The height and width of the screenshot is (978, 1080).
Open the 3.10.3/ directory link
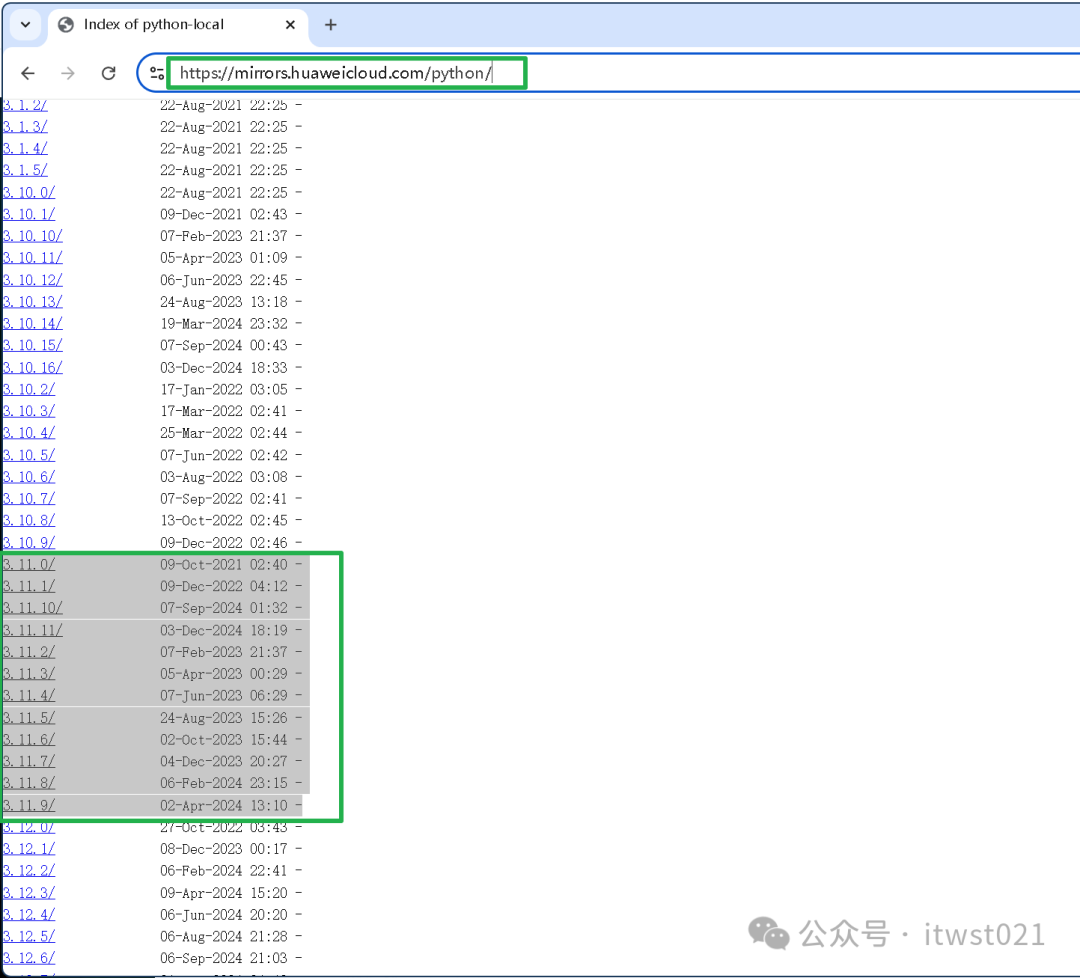[x=29, y=411]
